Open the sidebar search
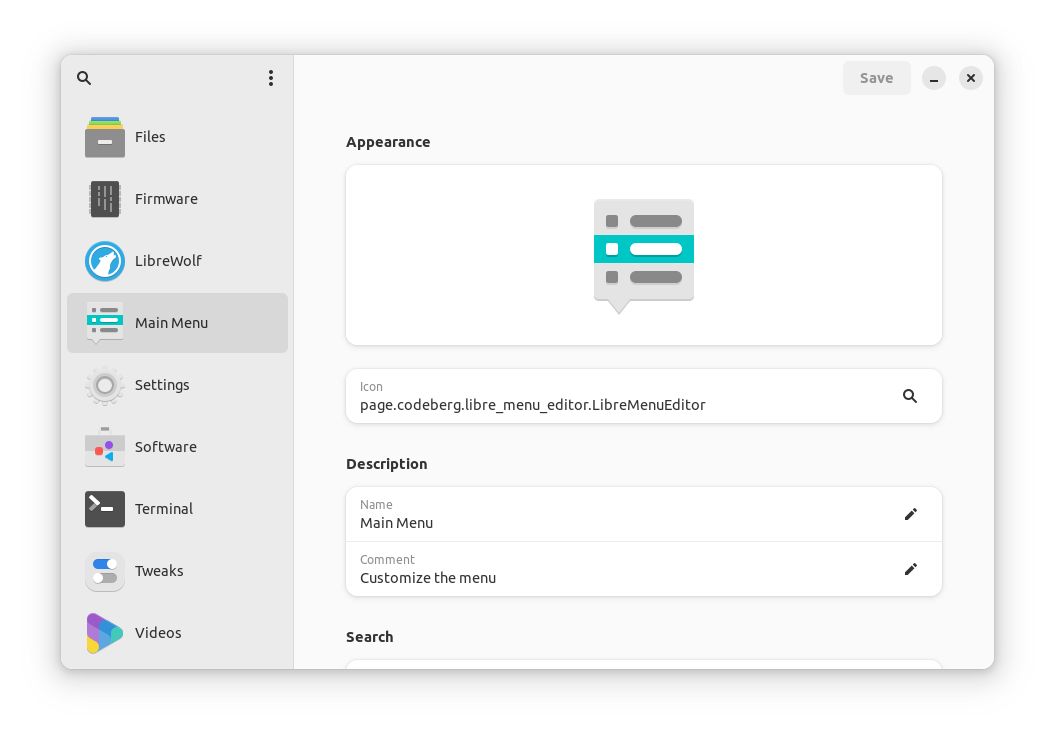Image resolution: width=1055 pixels, height=736 pixels. [84, 77]
